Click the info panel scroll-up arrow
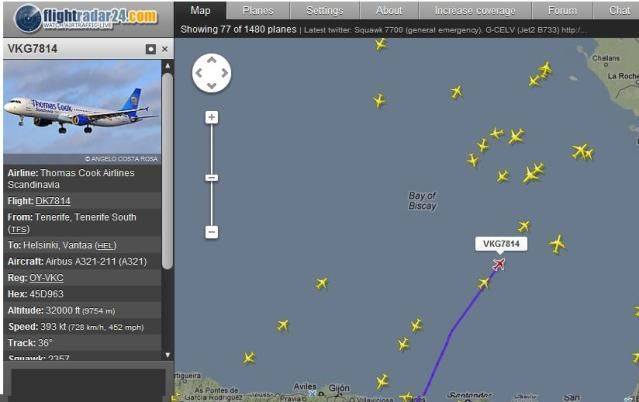The height and width of the screenshot is (402, 639). 167,66
